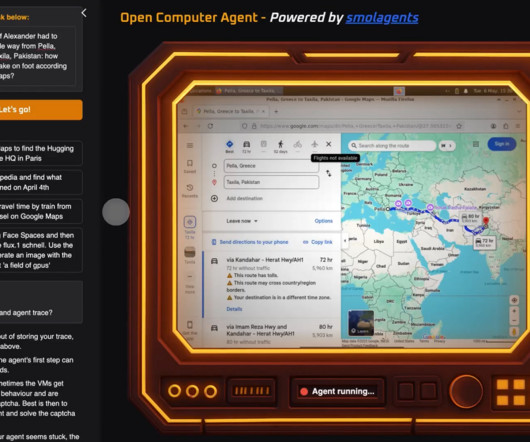
Task: Open route Options
Action: 323,221
